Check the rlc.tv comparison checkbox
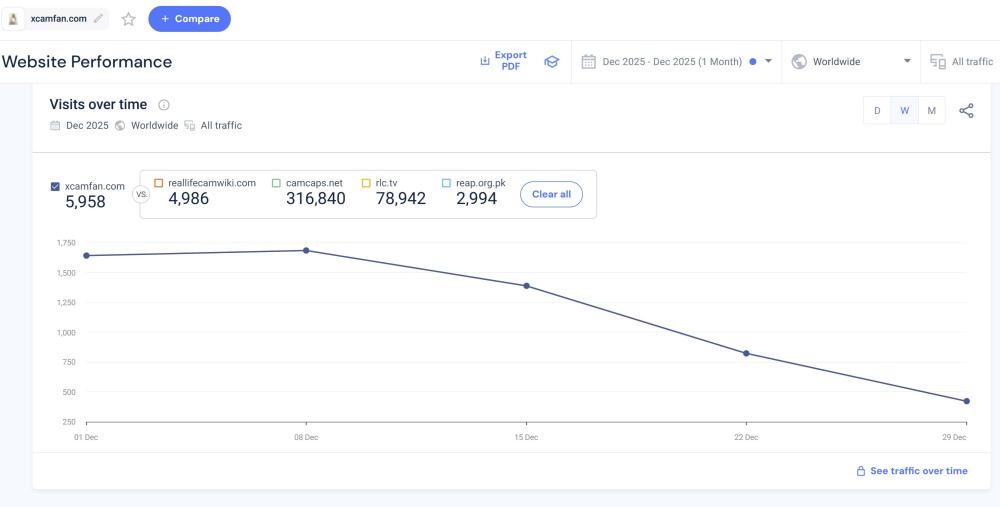This screenshot has height=507, width=1000. pyautogui.click(x=366, y=183)
